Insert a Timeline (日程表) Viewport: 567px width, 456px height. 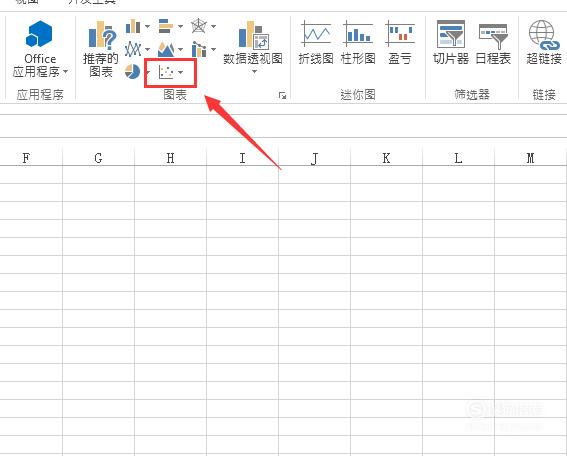[493, 43]
